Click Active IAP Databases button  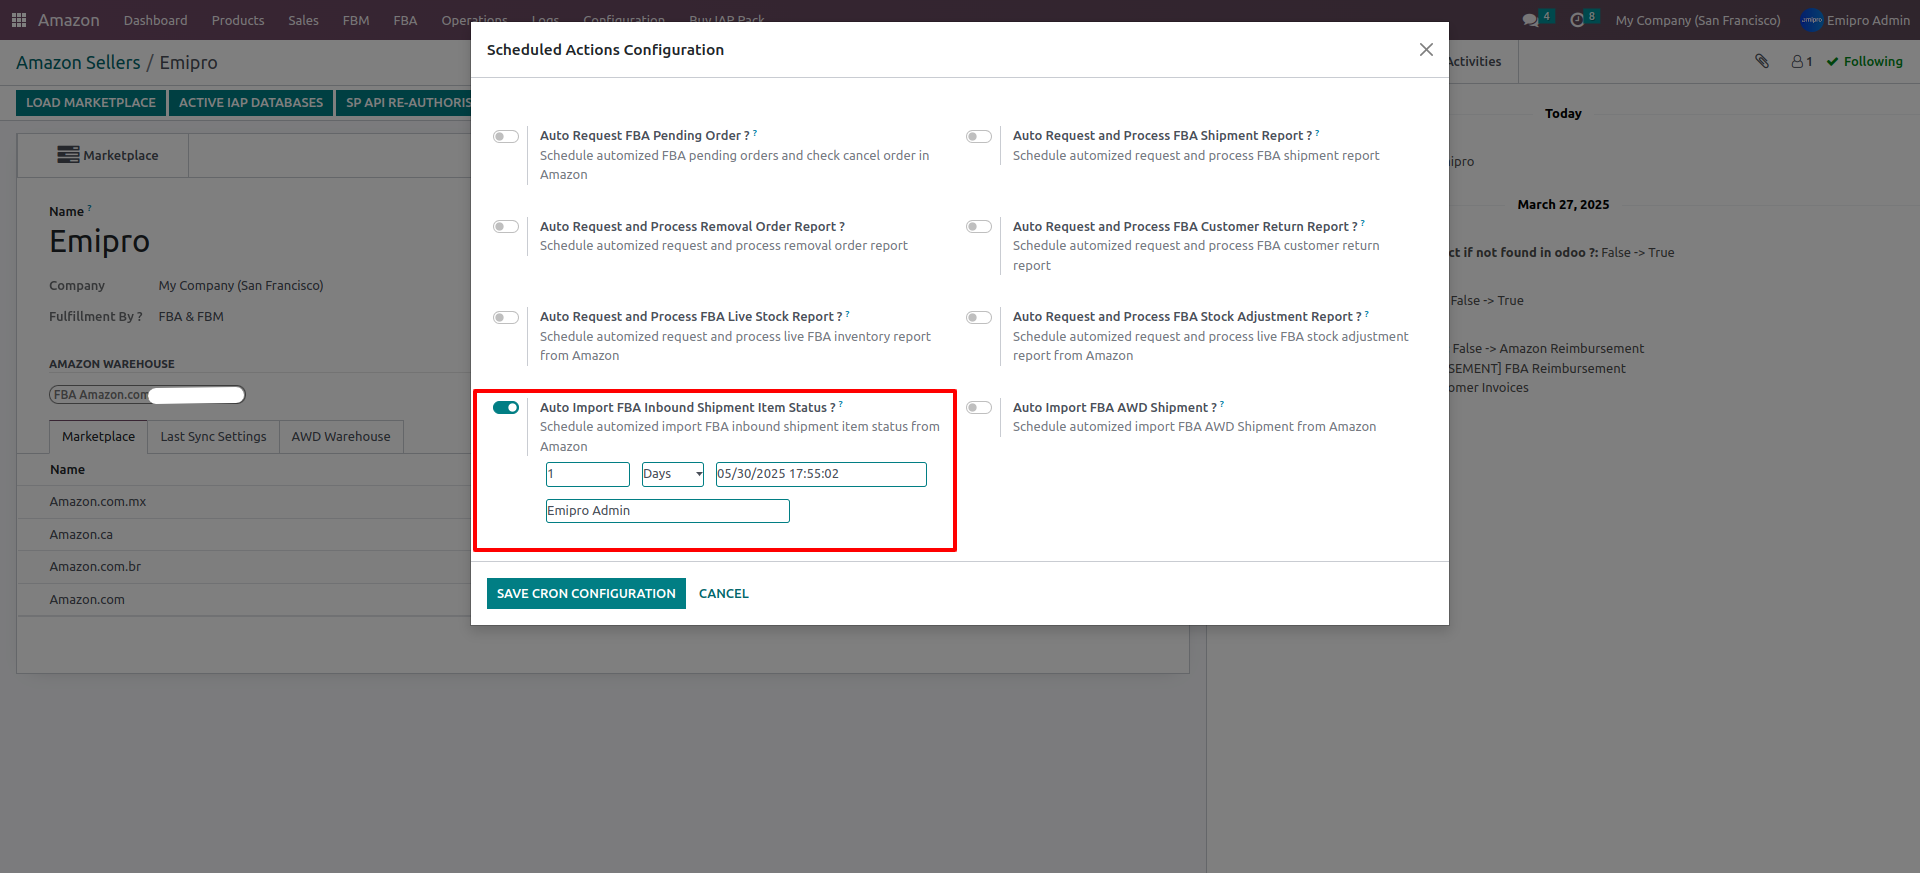251,103
